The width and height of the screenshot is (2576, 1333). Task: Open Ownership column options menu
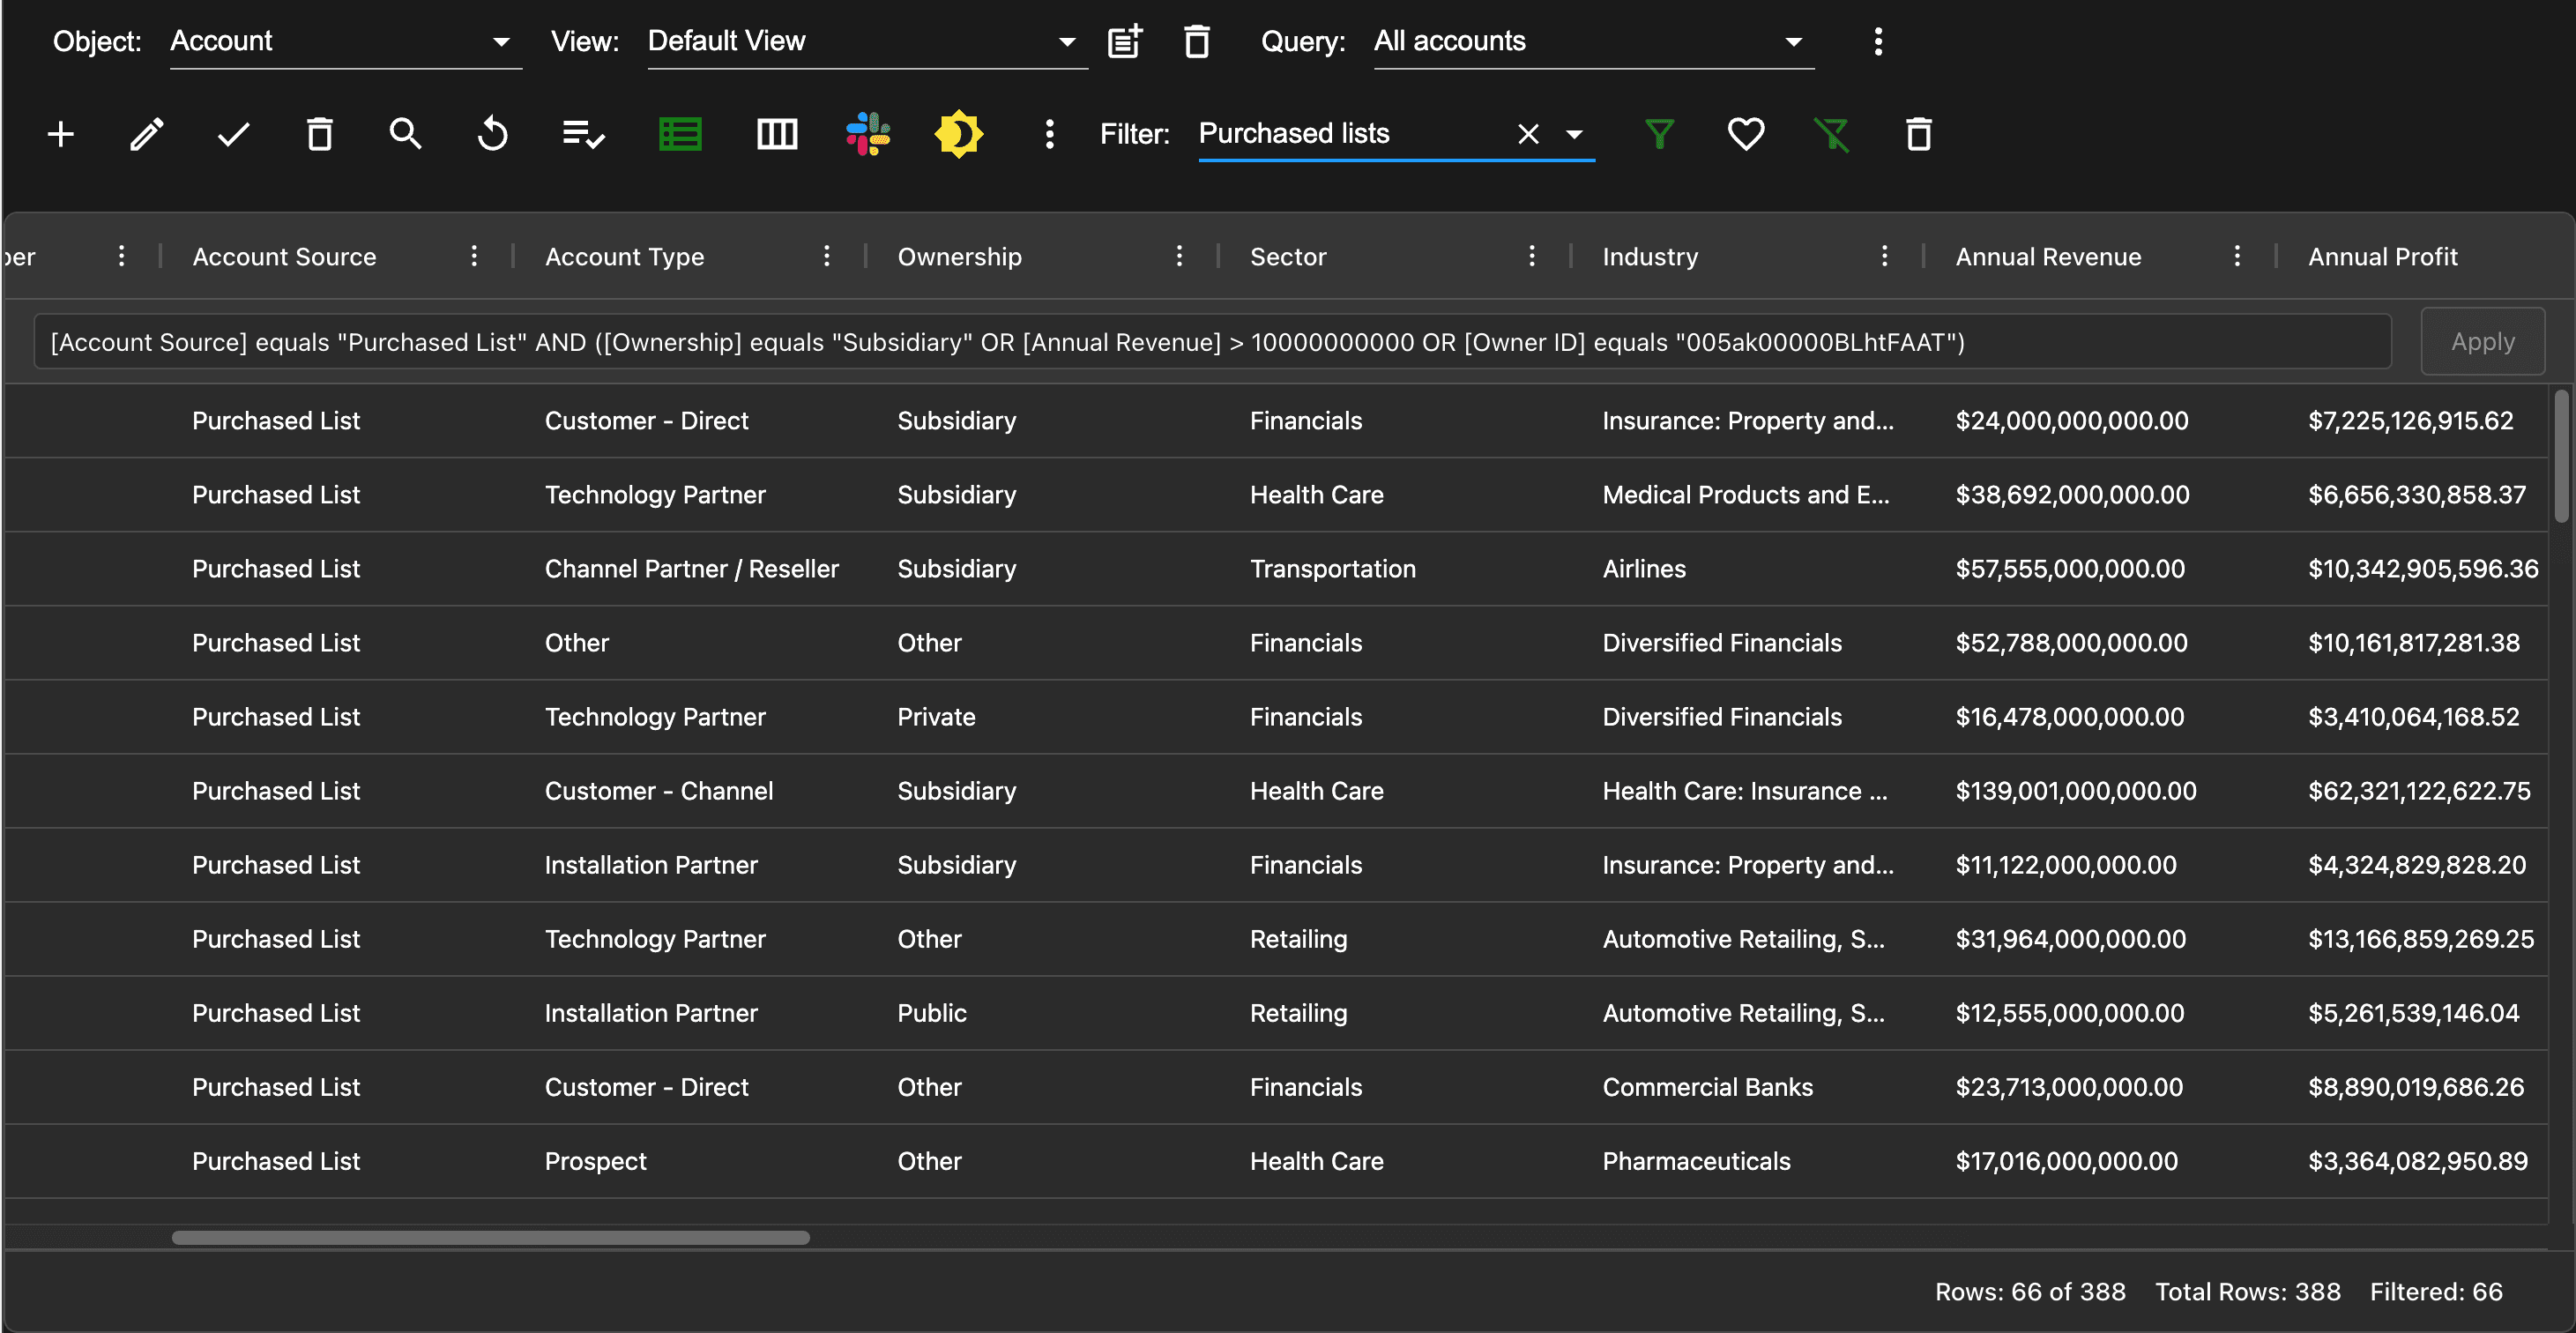(1179, 256)
